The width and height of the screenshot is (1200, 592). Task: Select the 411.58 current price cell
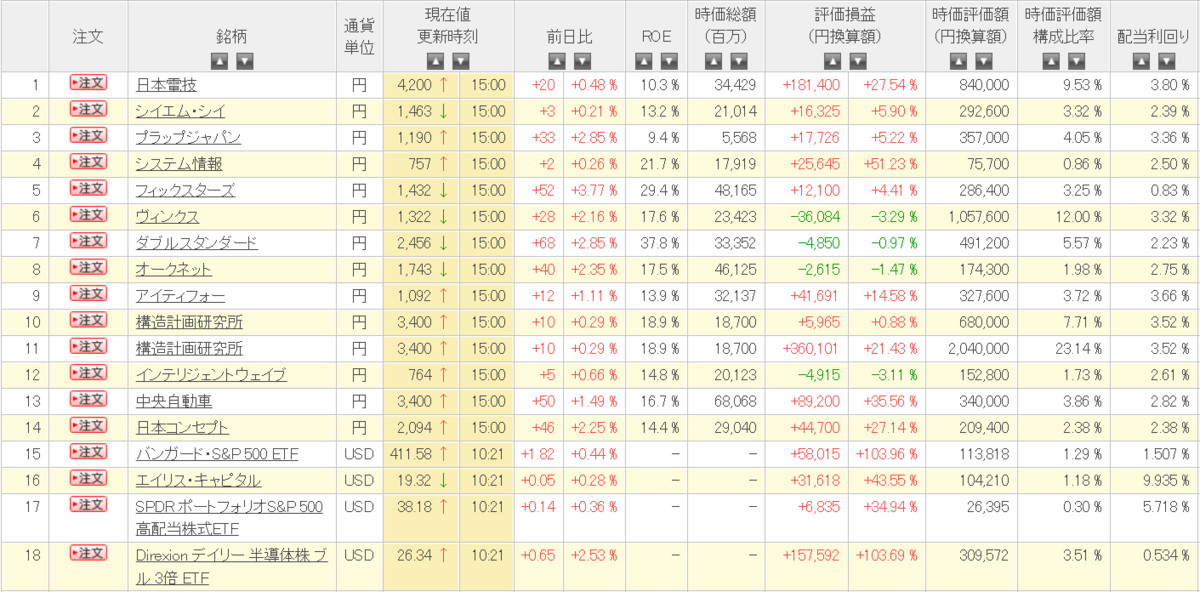click(421, 454)
